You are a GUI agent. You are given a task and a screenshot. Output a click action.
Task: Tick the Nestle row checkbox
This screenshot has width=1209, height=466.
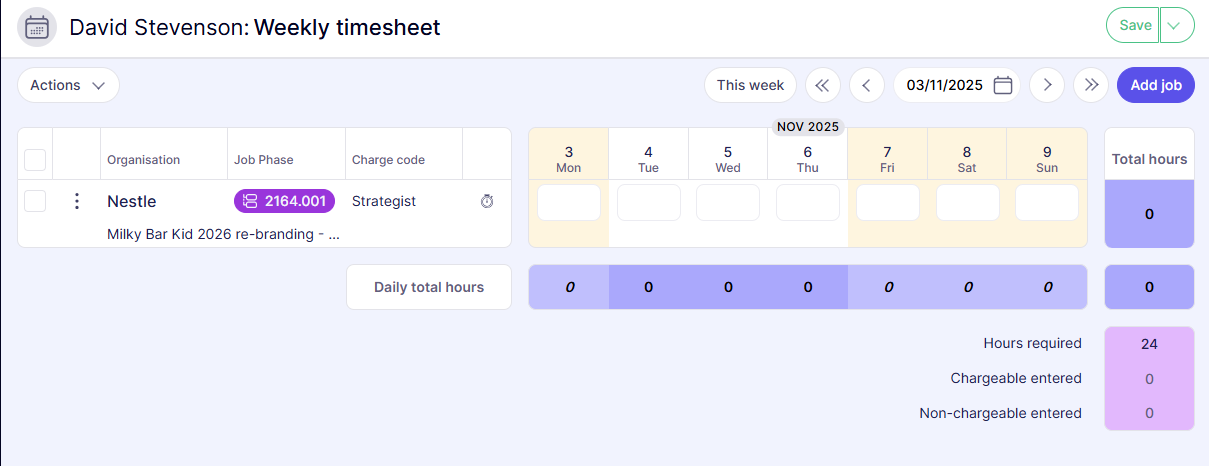[35, 201]
